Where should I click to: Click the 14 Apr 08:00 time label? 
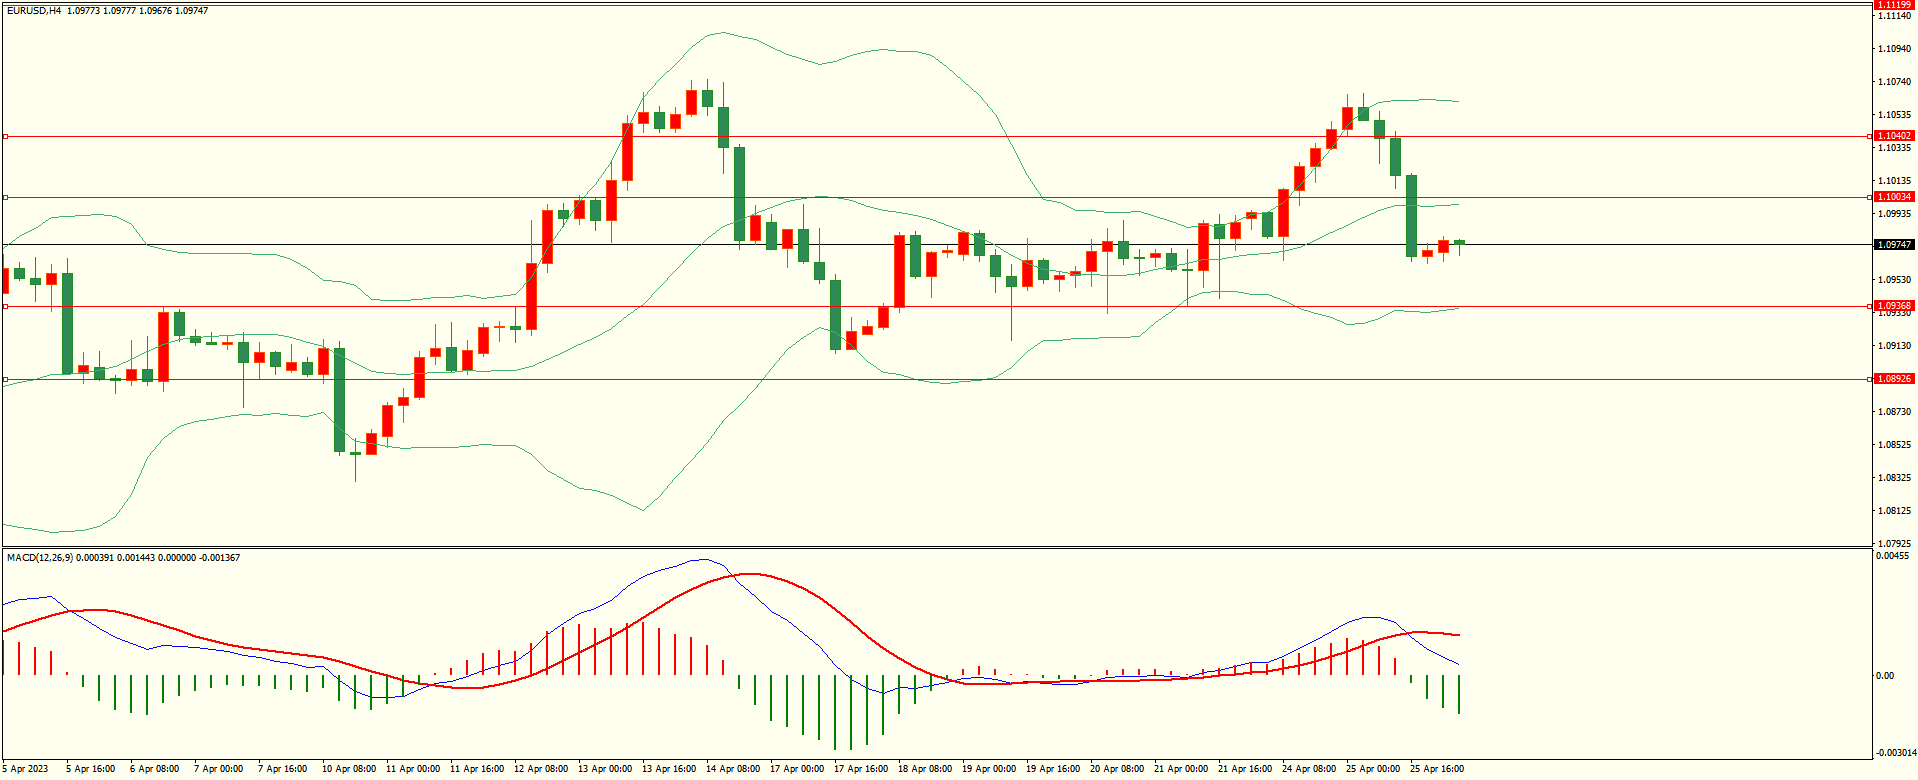(733, 769)
